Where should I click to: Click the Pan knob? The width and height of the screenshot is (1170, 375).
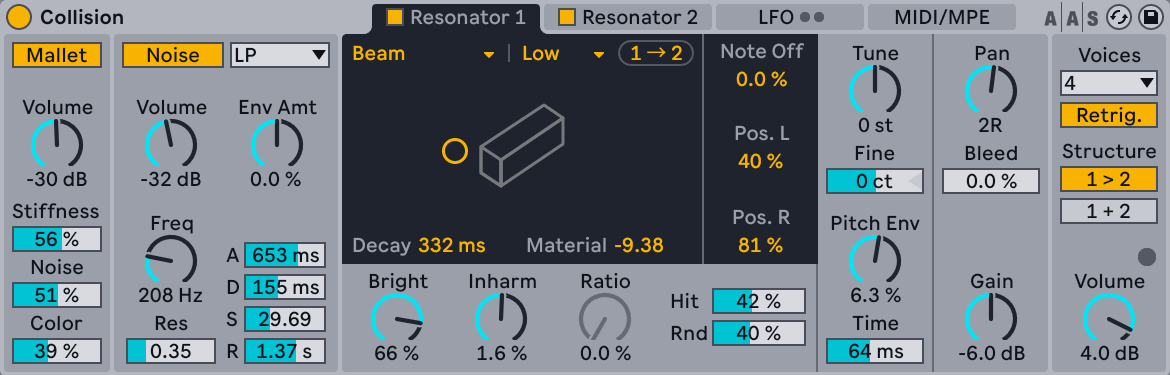[991, 90]
